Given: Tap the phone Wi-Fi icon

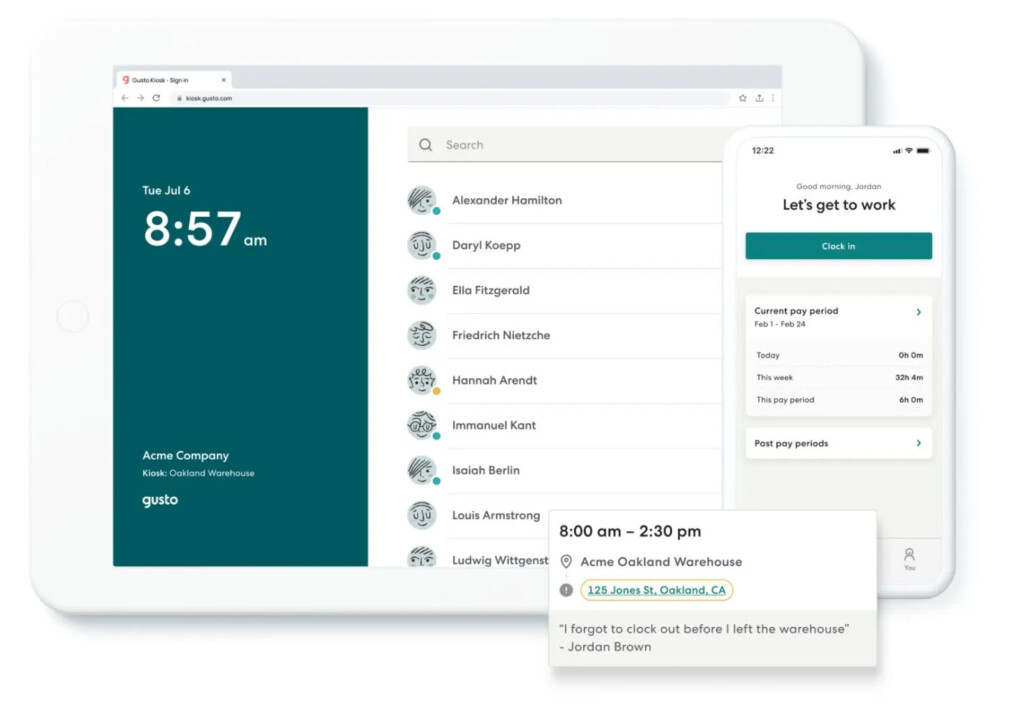Looking at the screenshot, I should (908, 150).
